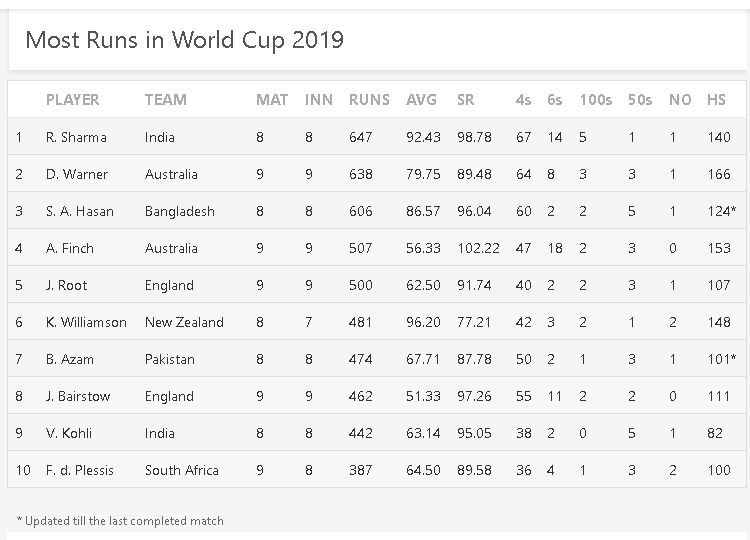Click the 647 runs value for R. Sharma
750x540 pixels.
point(361,137)
